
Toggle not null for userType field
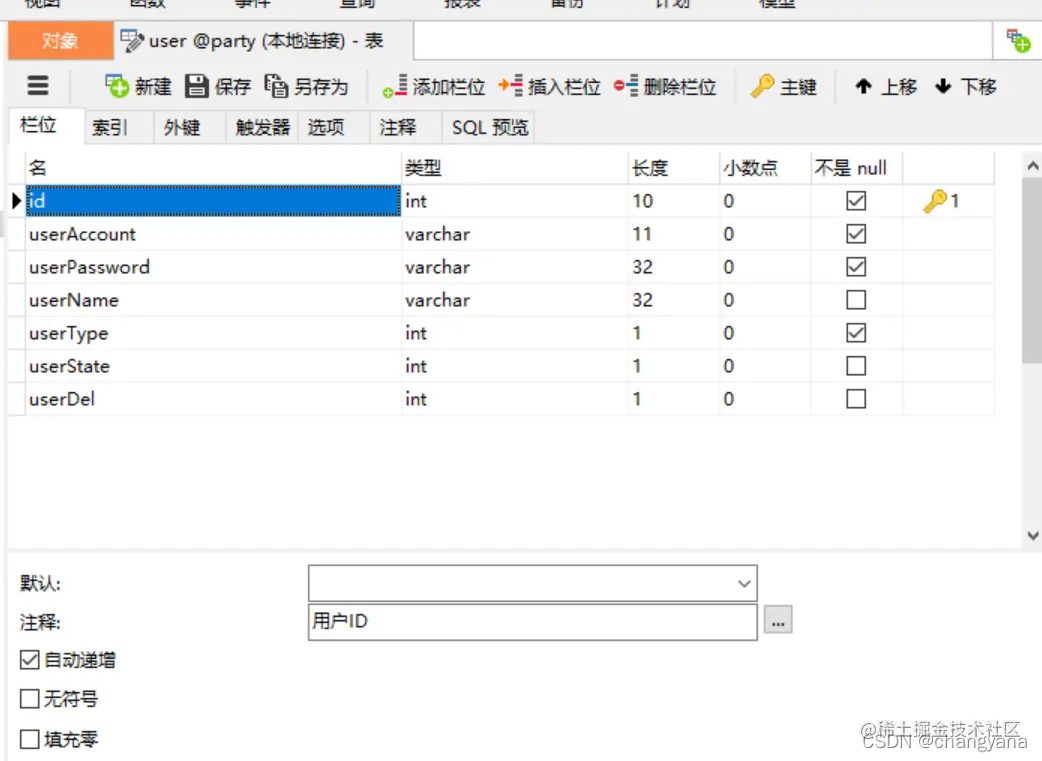coord(856,333)
